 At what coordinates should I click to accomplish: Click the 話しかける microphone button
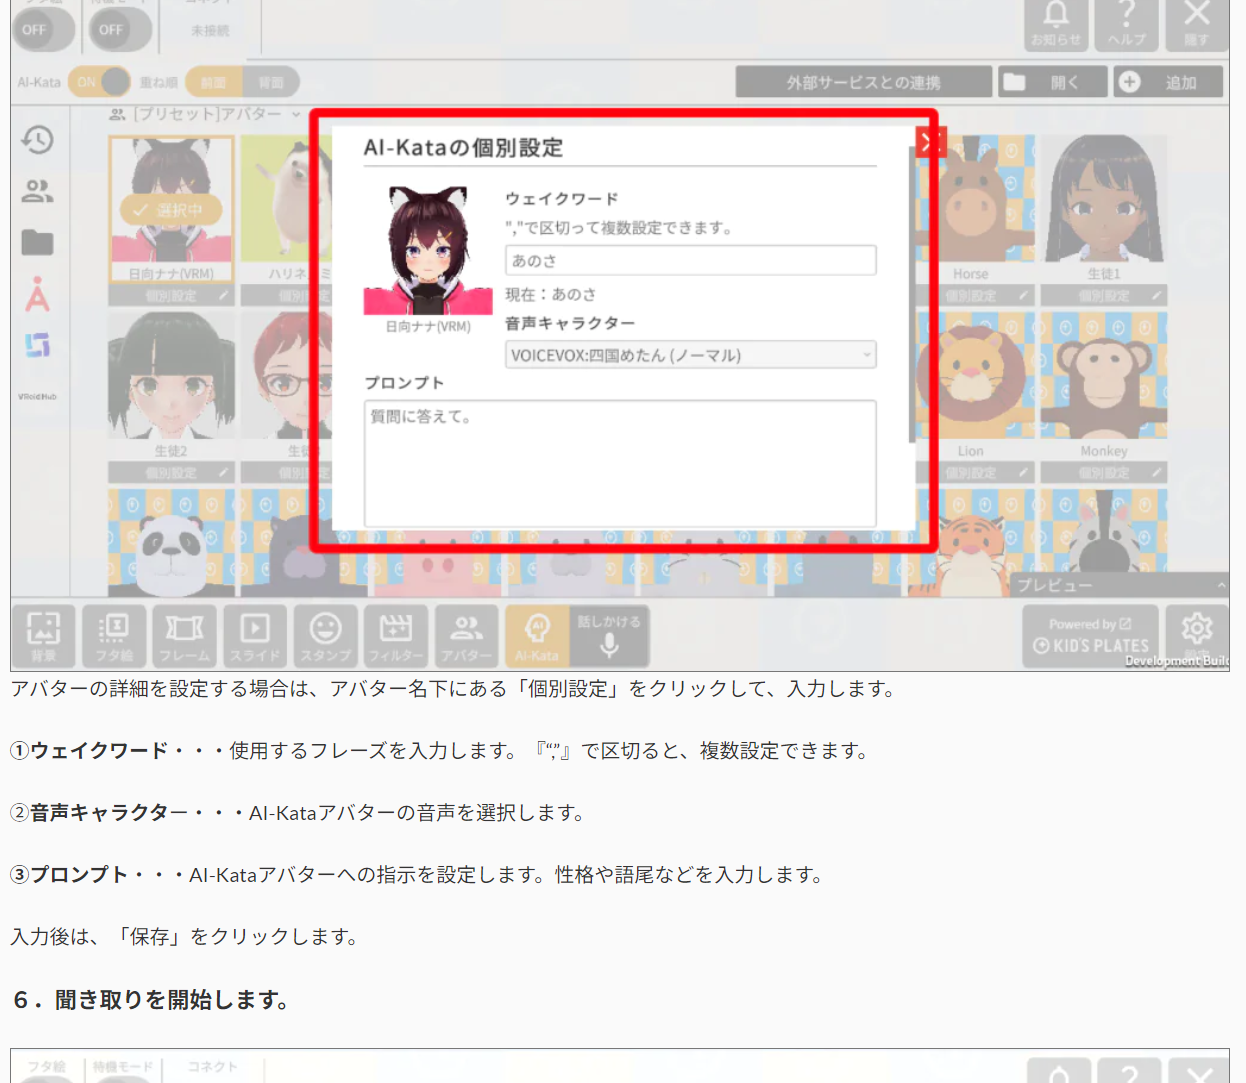tap(609, 636)
